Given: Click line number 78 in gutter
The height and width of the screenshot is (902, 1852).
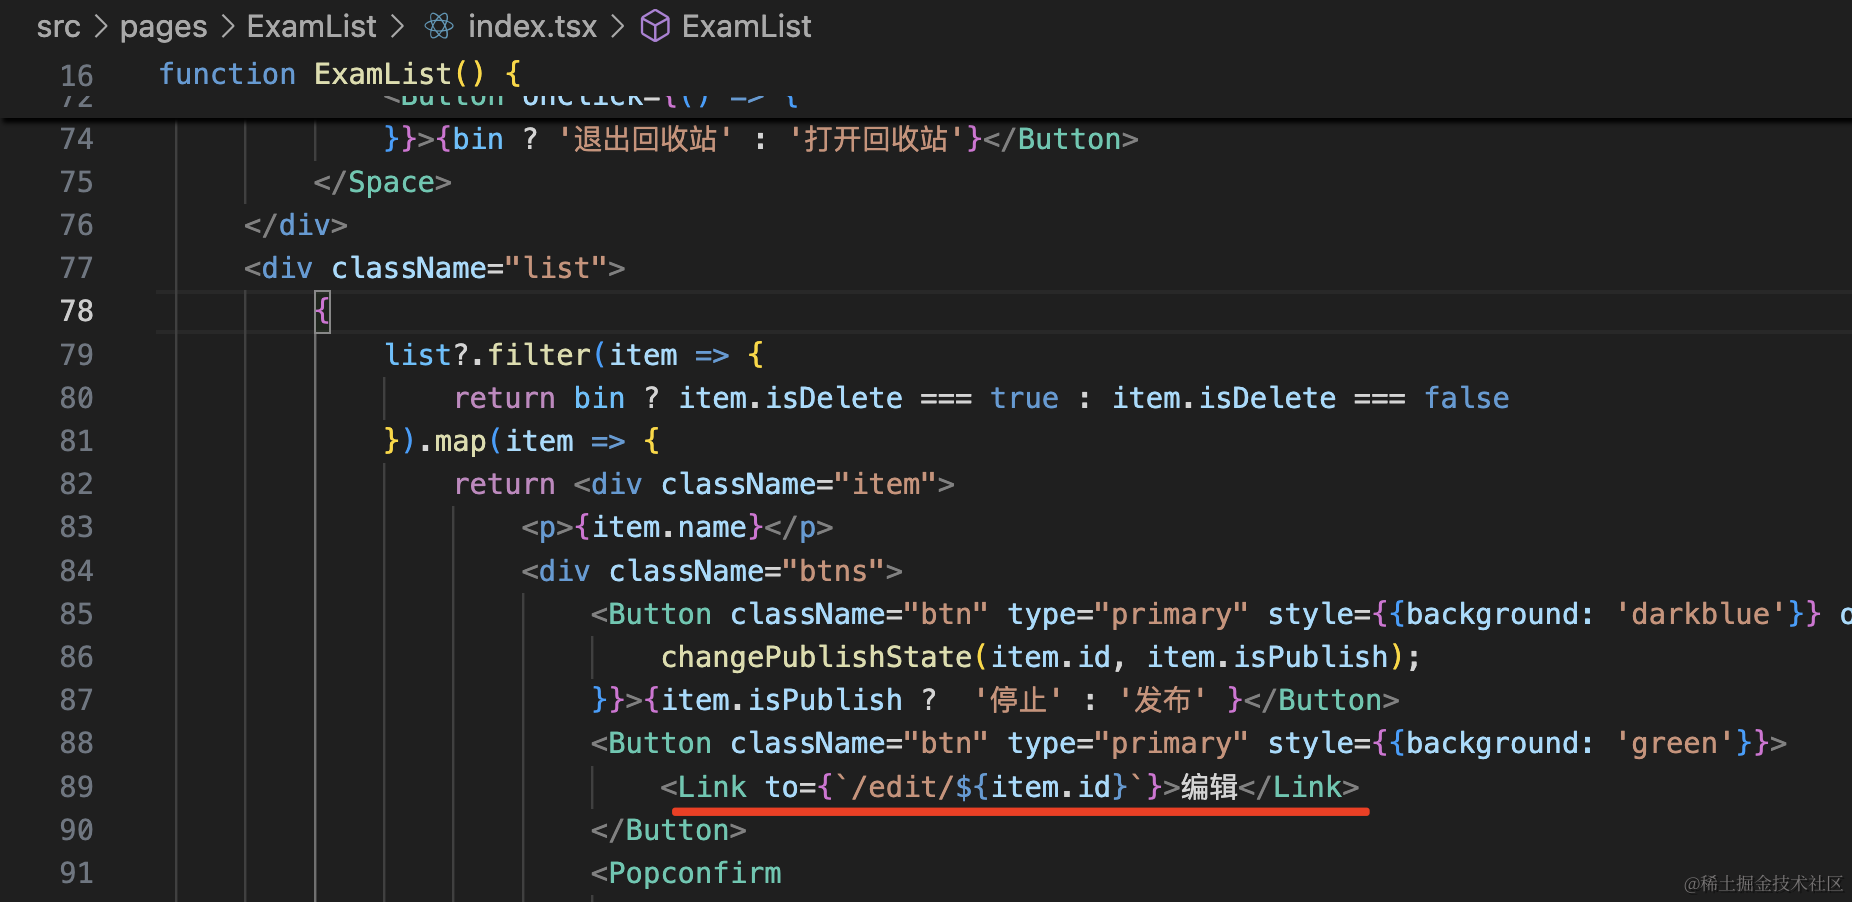Looking at the screenshot, I should (76, 311).
